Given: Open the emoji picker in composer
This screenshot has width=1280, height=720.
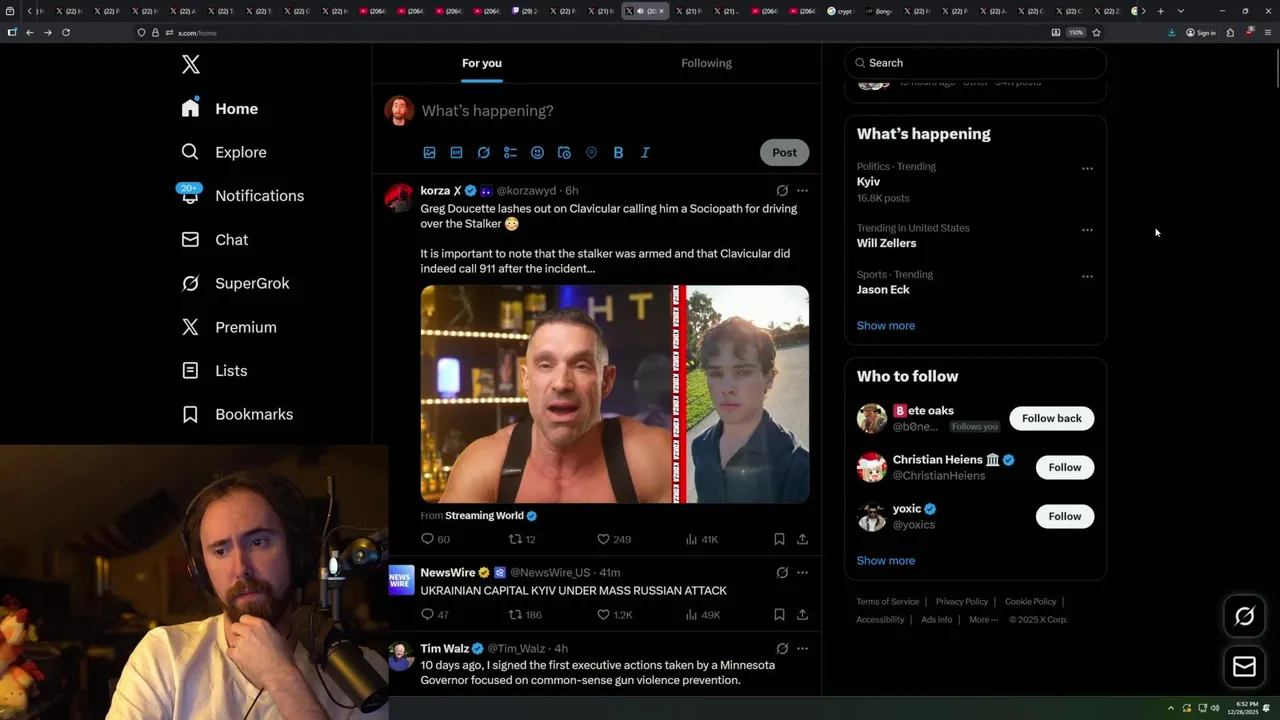Looking at the screenshot, I should 537,153.
